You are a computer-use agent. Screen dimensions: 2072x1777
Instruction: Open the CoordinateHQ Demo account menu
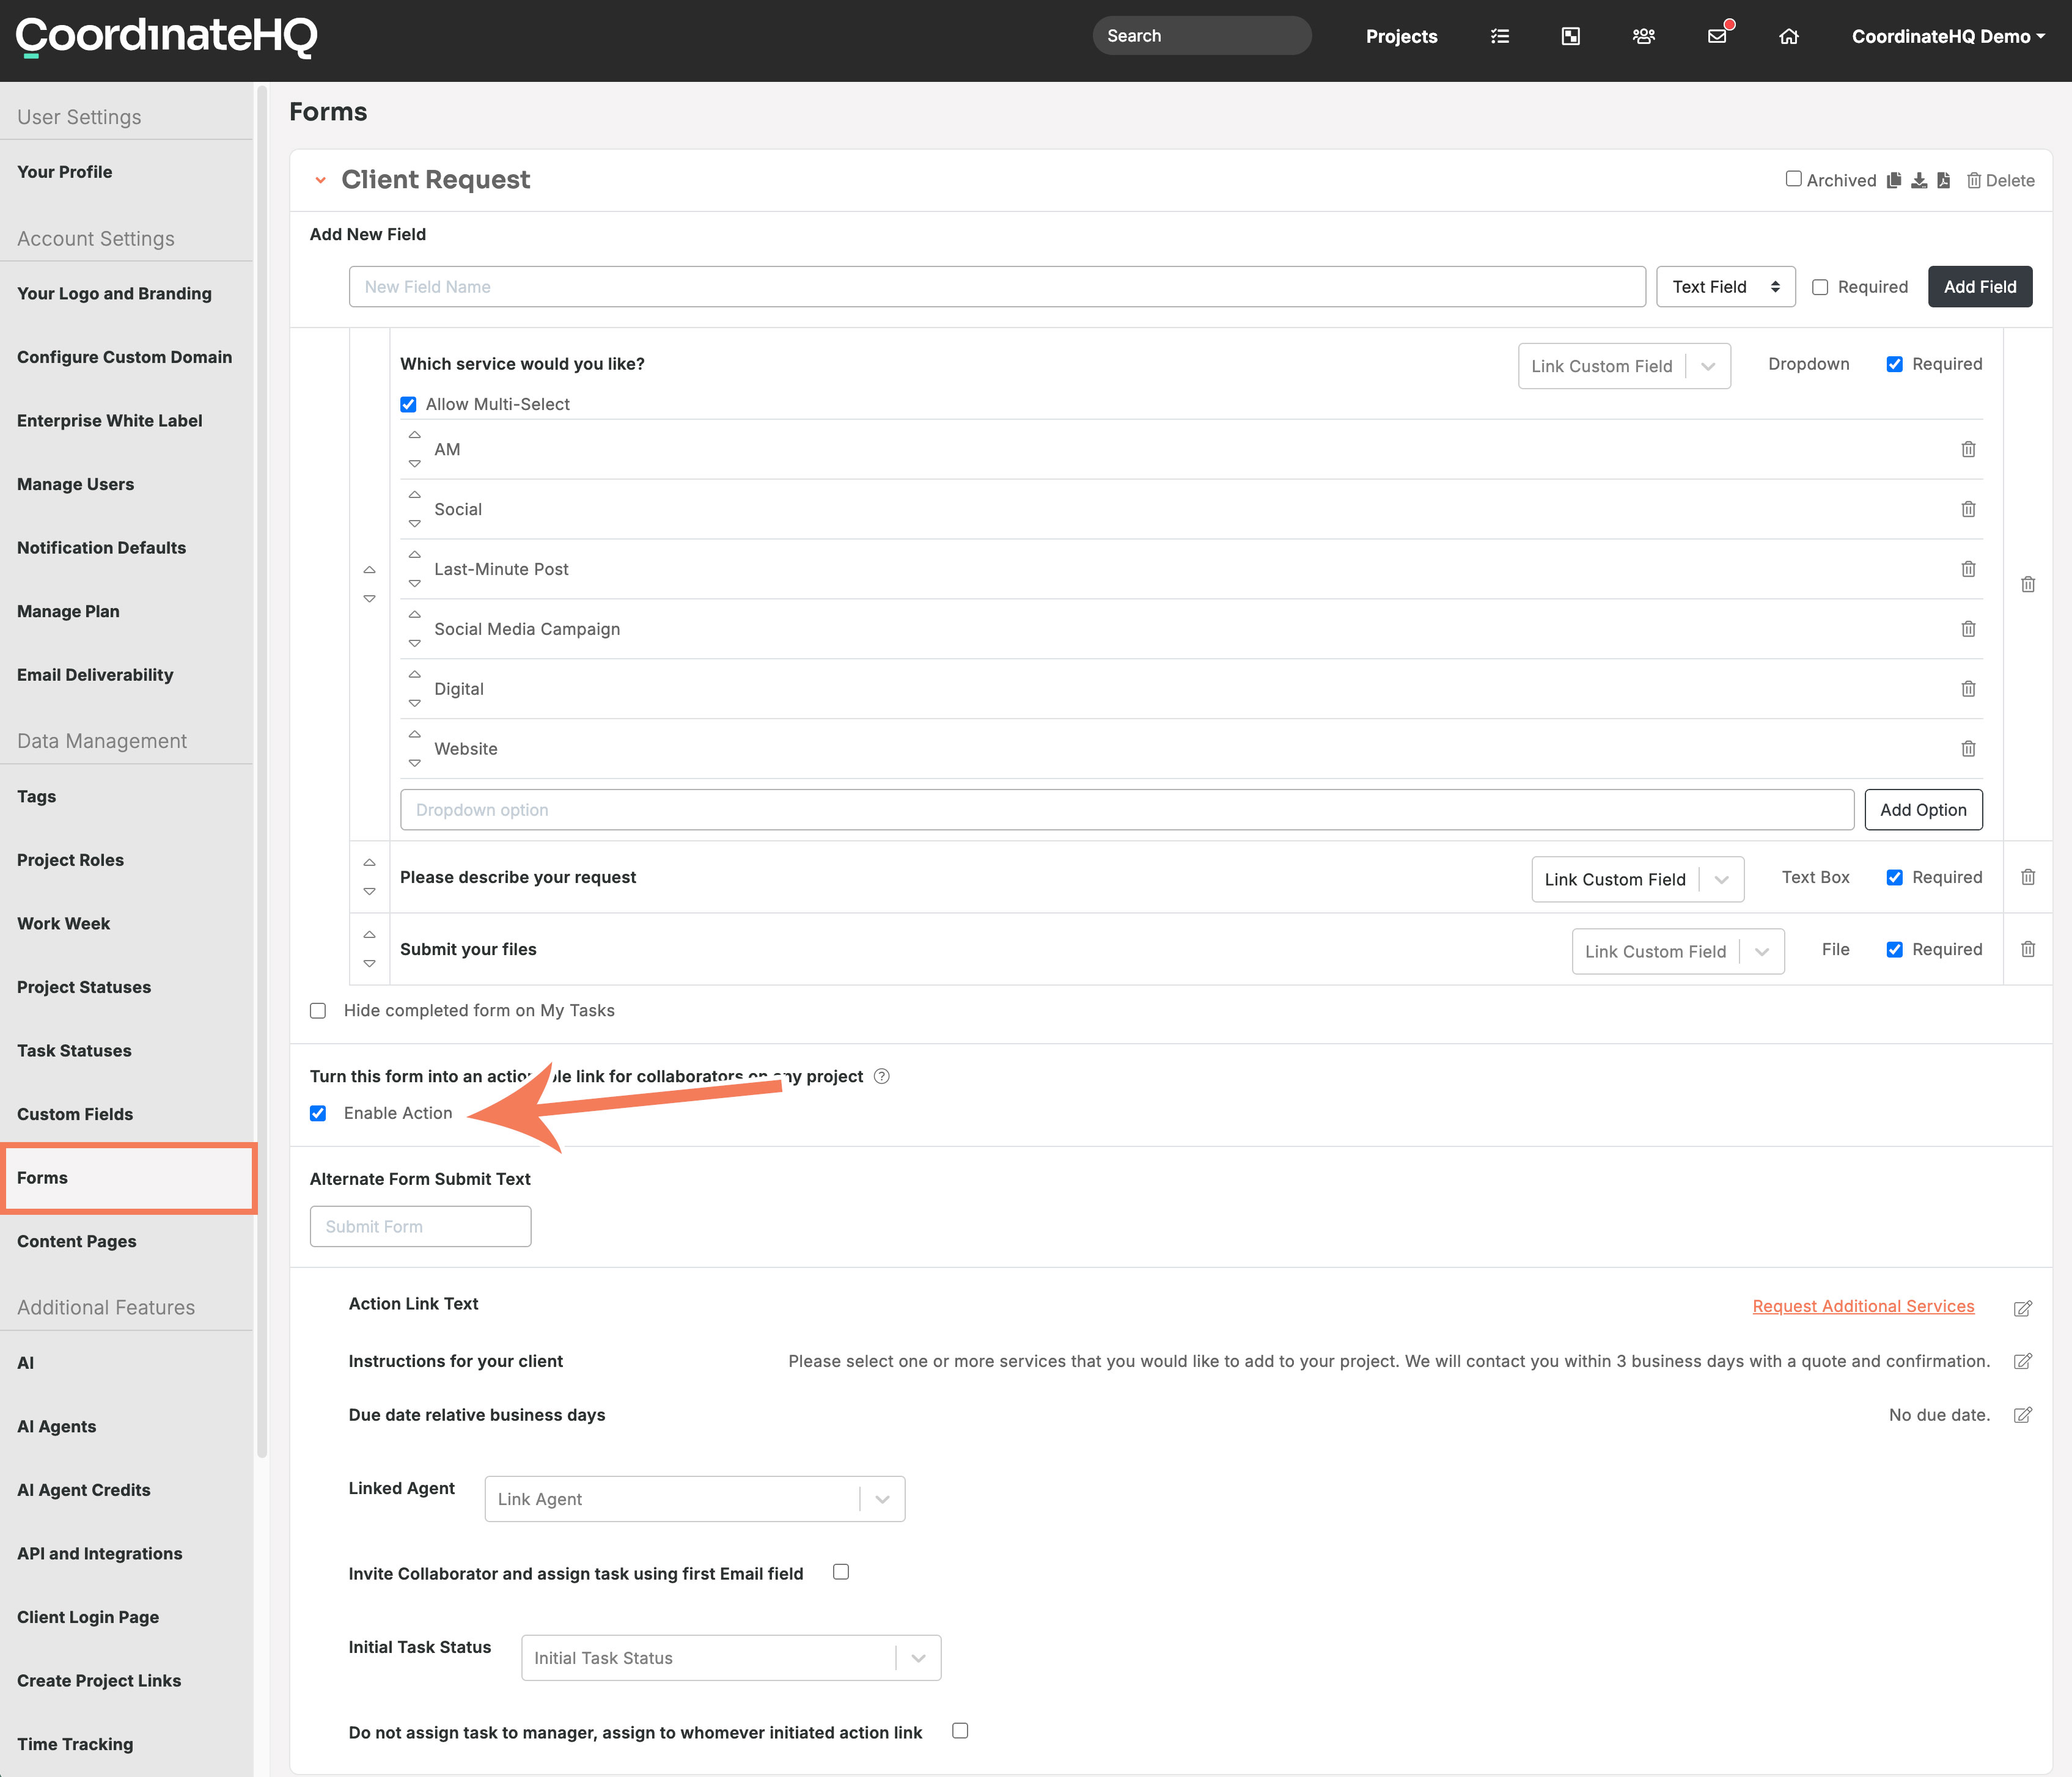pos(1948,36)
